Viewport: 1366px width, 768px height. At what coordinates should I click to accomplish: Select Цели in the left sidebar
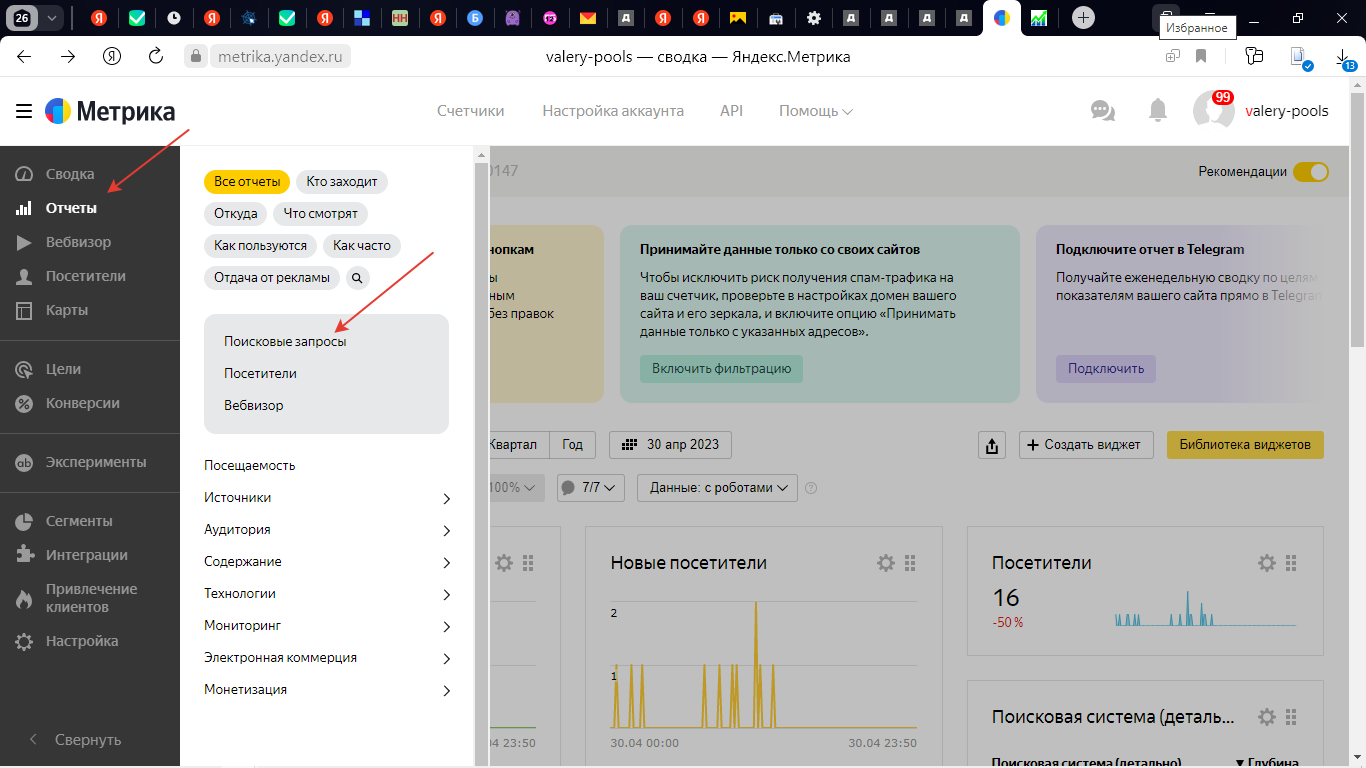(x=63, y=369)
